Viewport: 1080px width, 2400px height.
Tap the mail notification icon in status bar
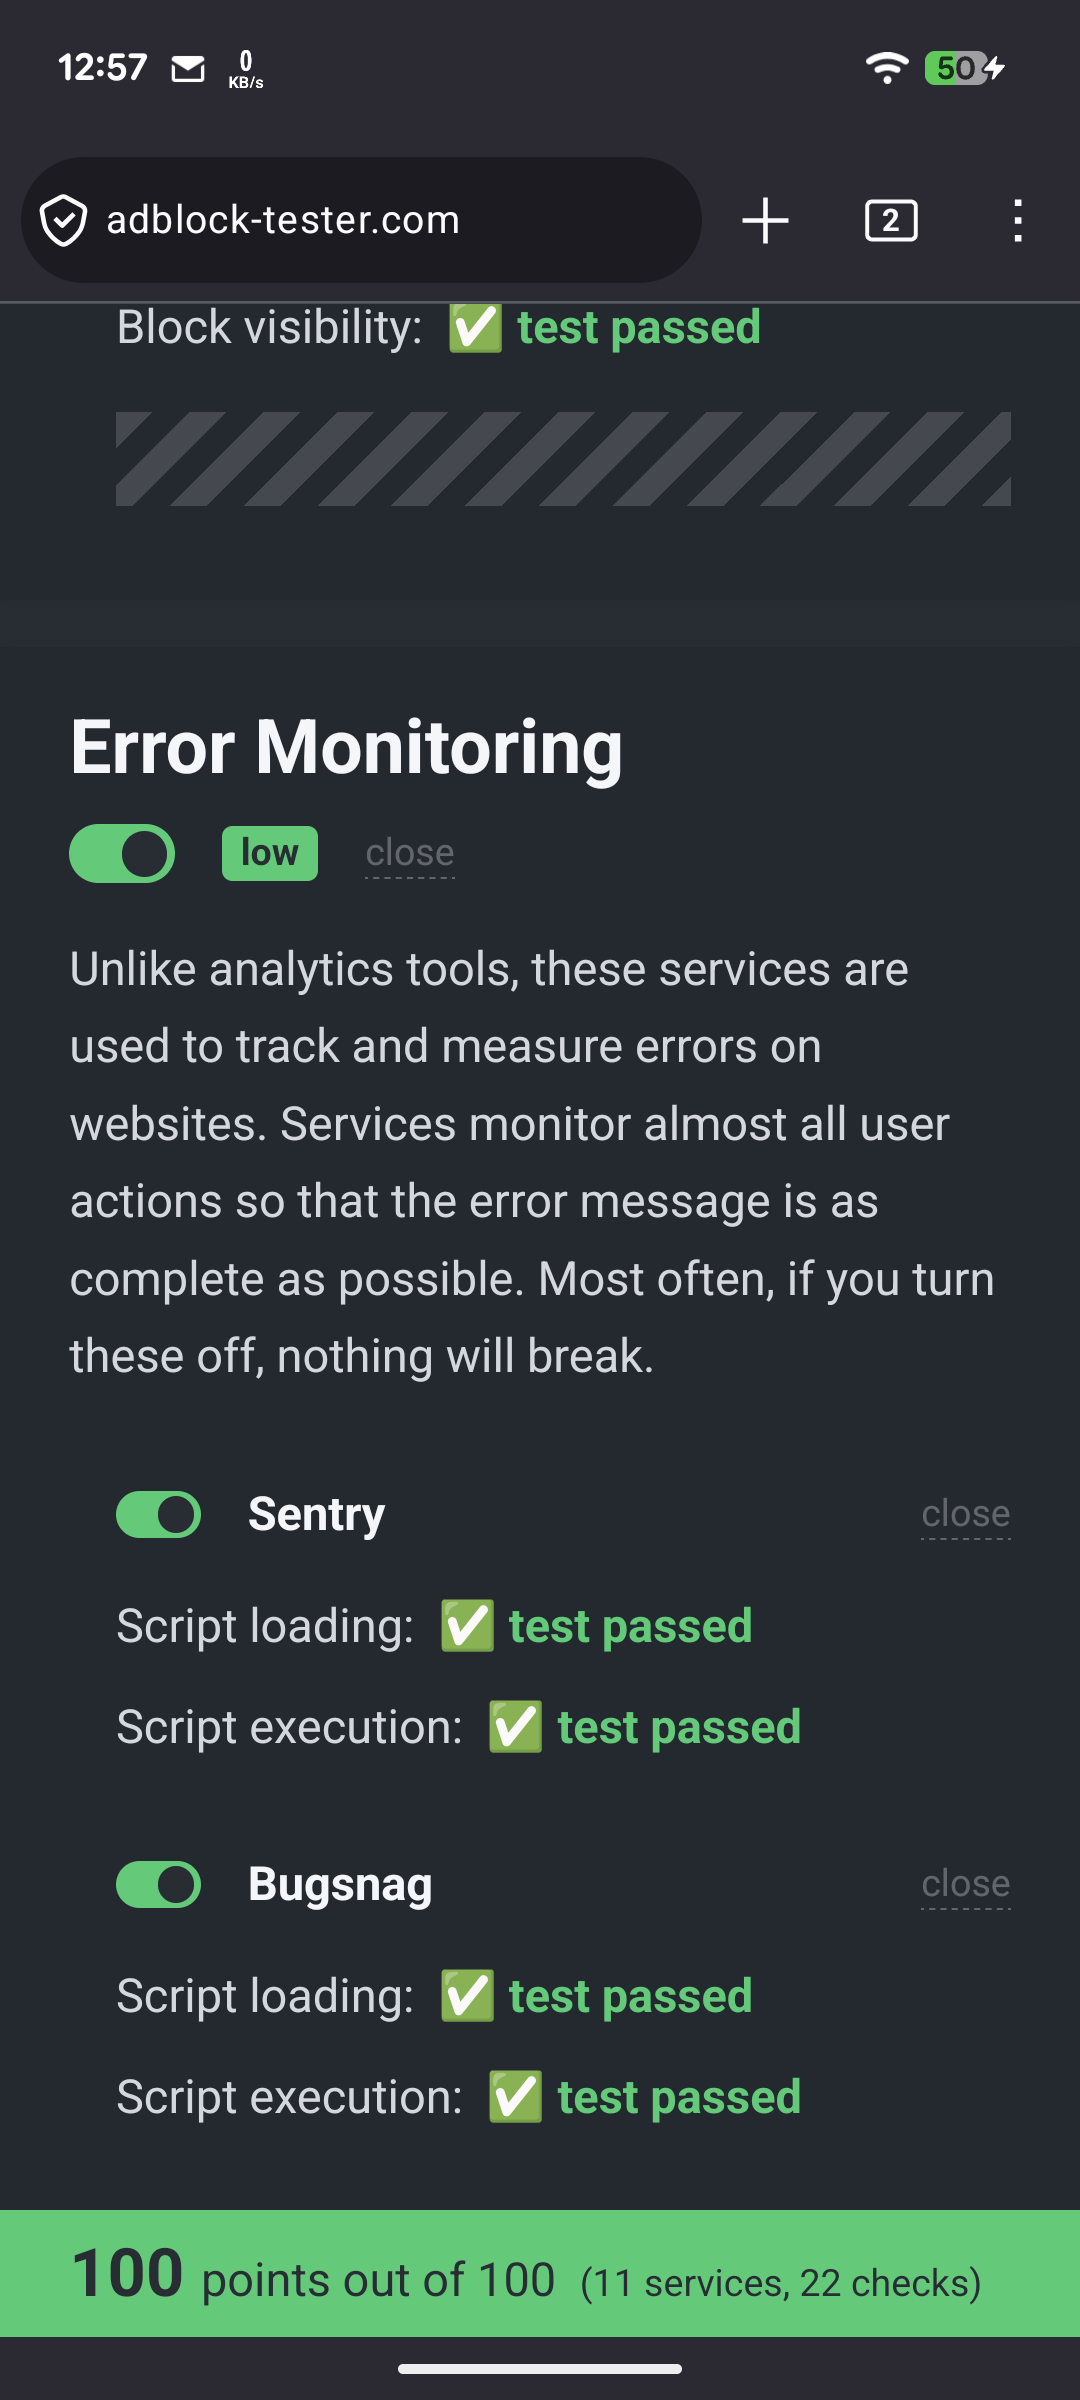point(188,69)
